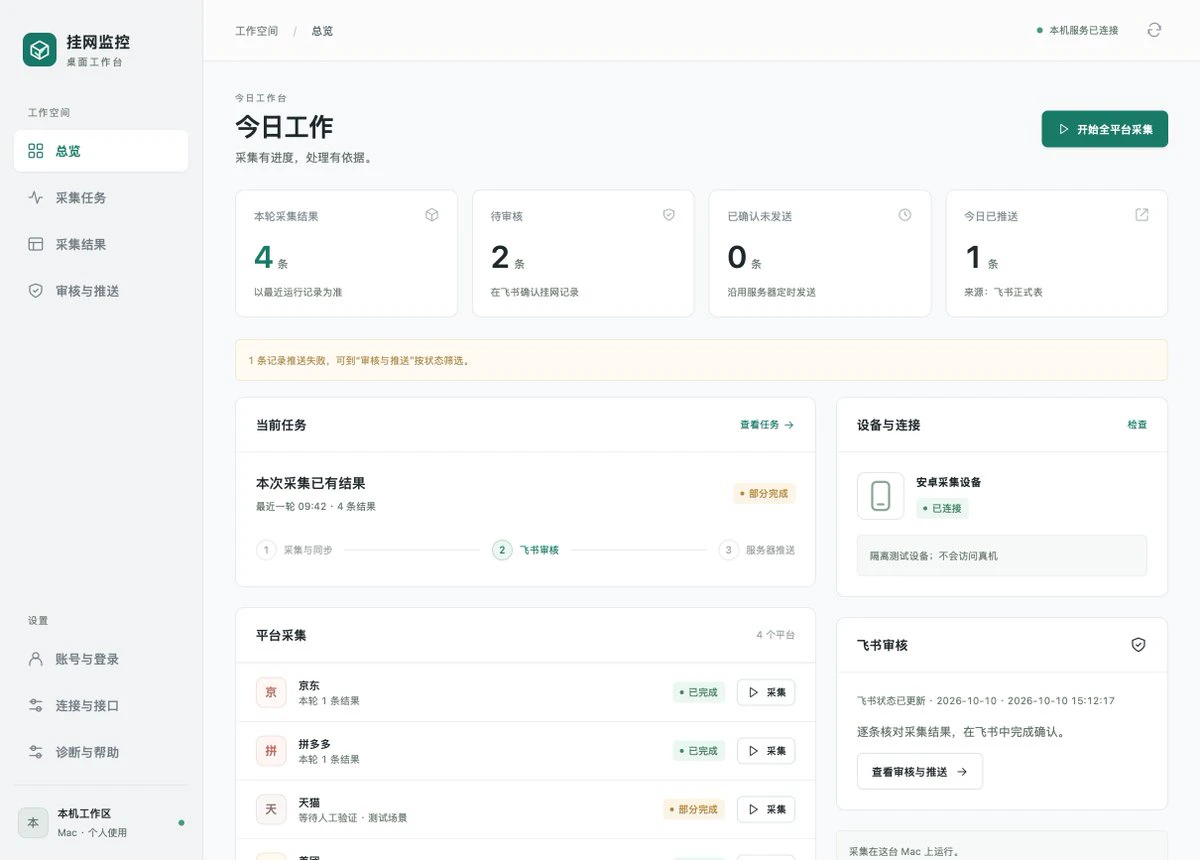
Task: Click the phone icon for 安卓采集设备
Action: tap(880, 496)
